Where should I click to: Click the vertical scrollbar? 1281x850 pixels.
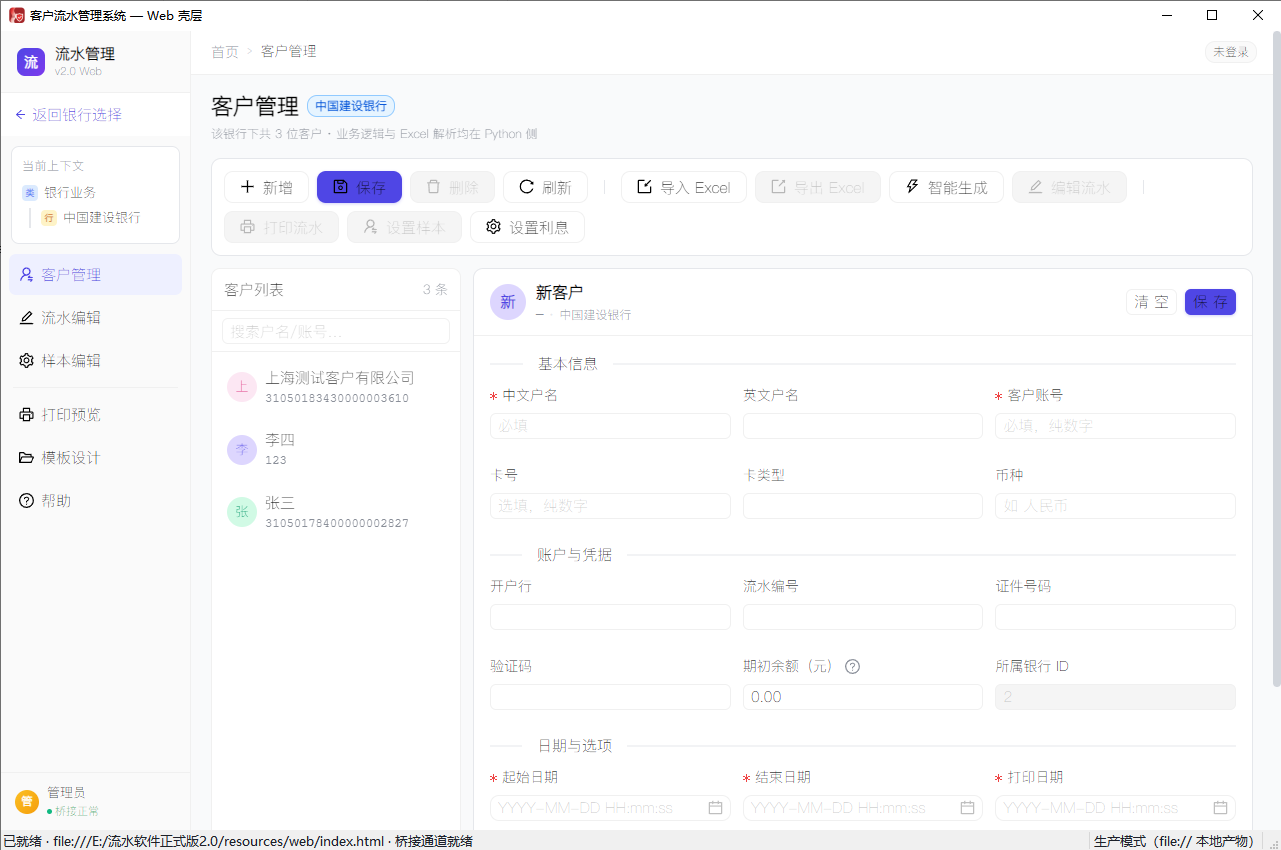(1276, 360)
